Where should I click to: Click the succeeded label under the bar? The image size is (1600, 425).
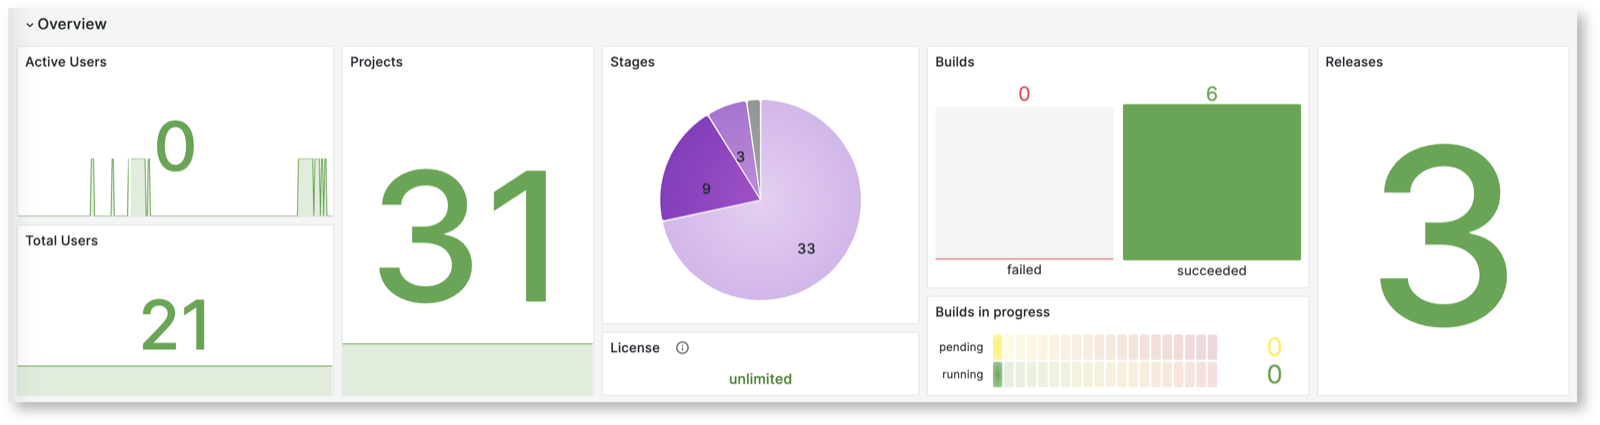tap(1212, 271)
